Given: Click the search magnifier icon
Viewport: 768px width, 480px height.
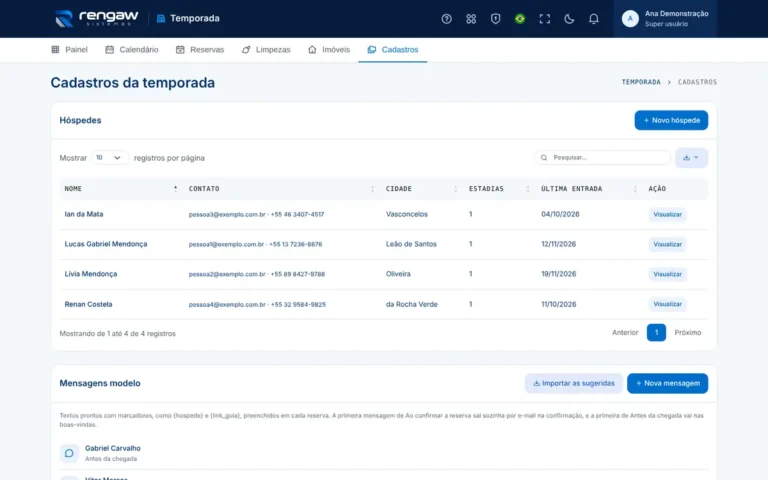Looking at the screenshot, I should (x=544, y=158).
